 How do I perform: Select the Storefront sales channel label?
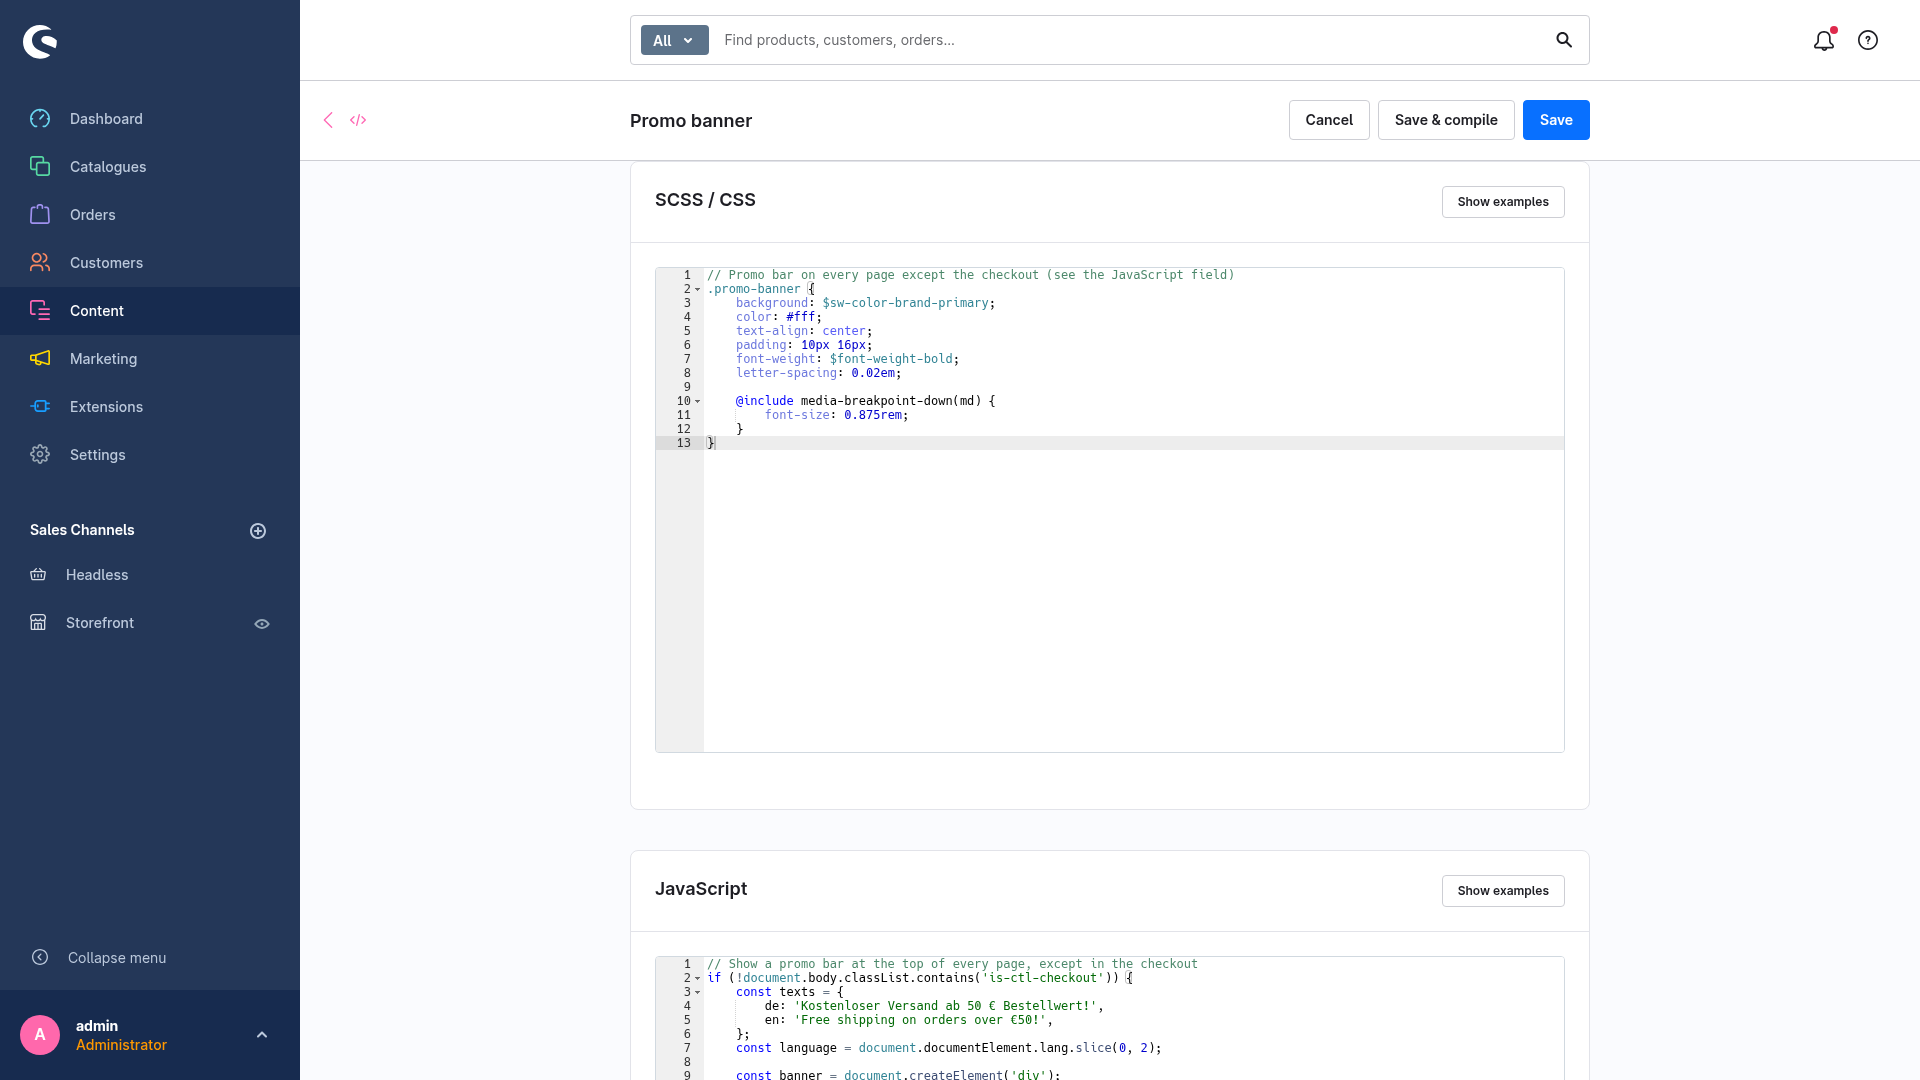(x=100, y=623)
